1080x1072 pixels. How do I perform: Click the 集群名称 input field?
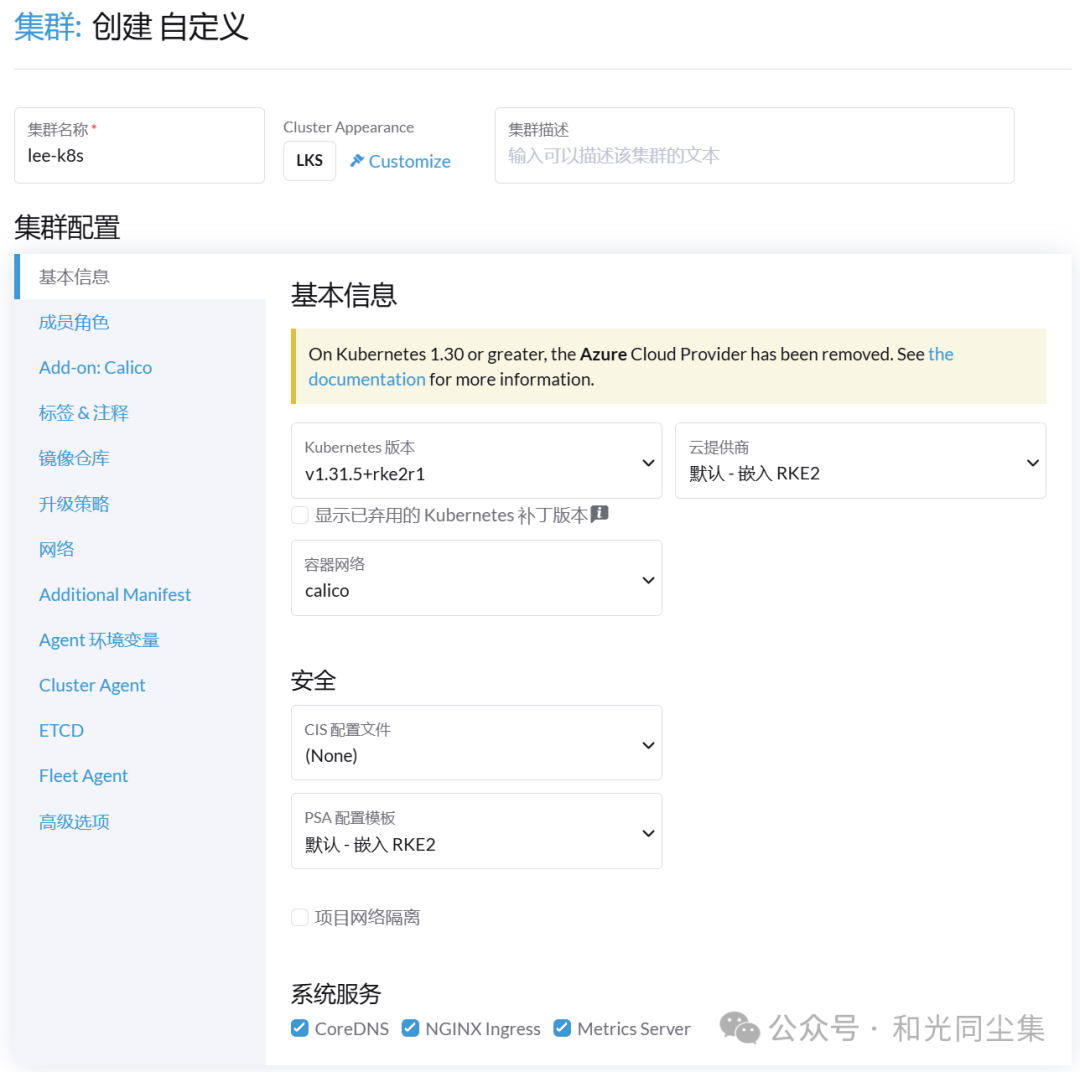(x=140, y=145)
